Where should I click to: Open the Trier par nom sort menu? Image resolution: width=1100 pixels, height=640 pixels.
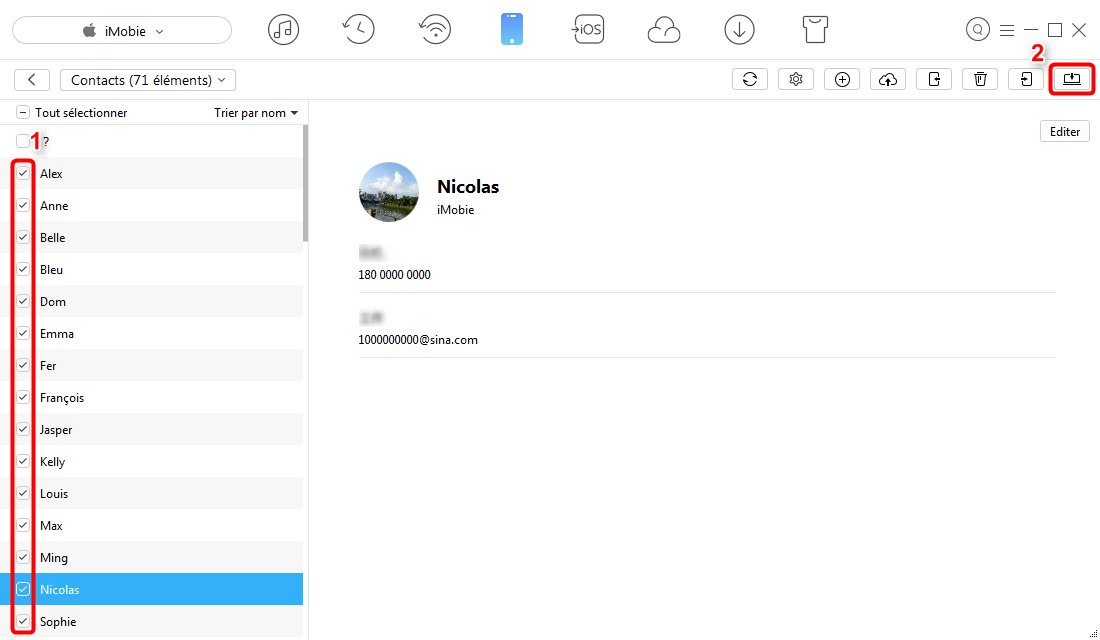(256, 113)
